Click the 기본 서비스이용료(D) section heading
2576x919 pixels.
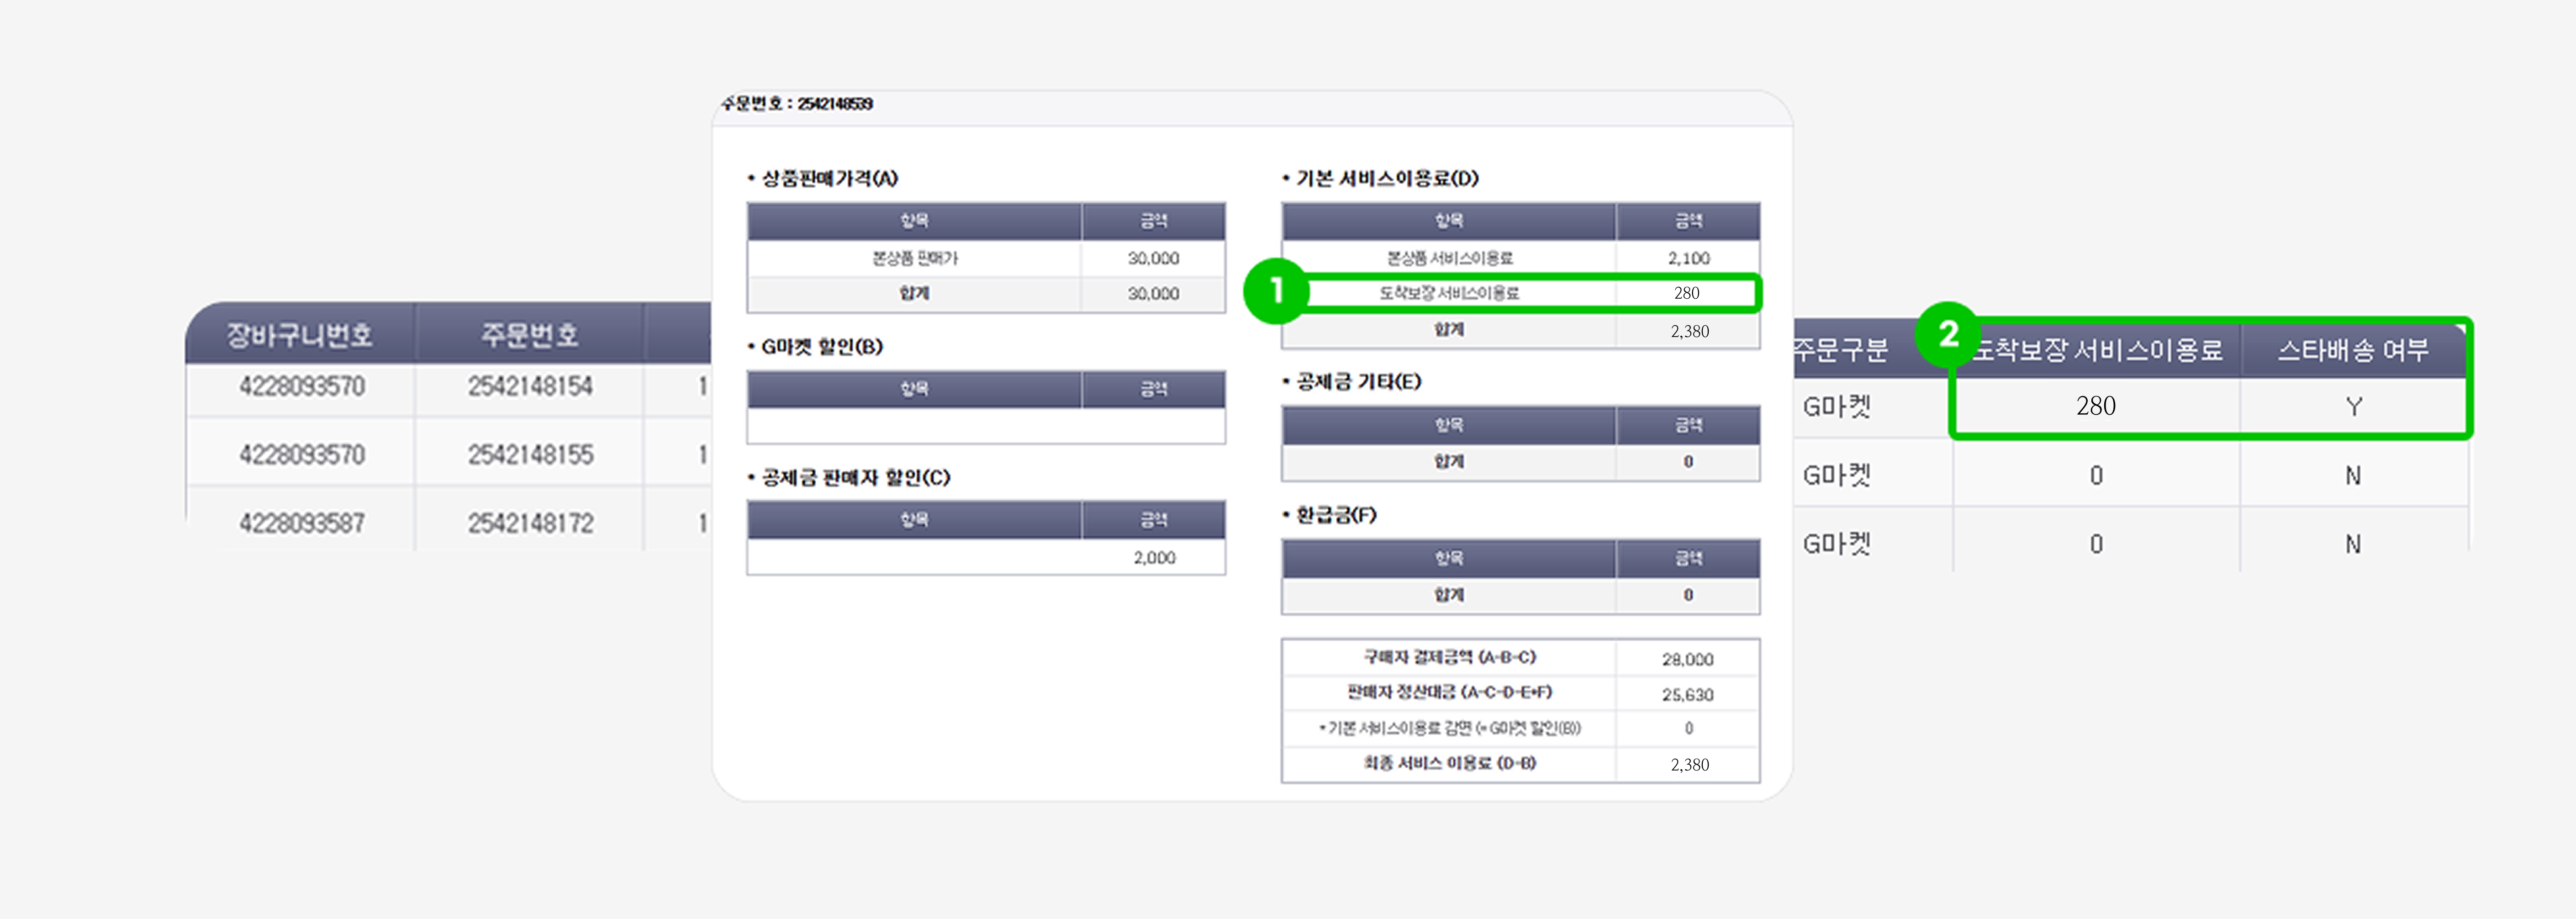(1387, 178)
